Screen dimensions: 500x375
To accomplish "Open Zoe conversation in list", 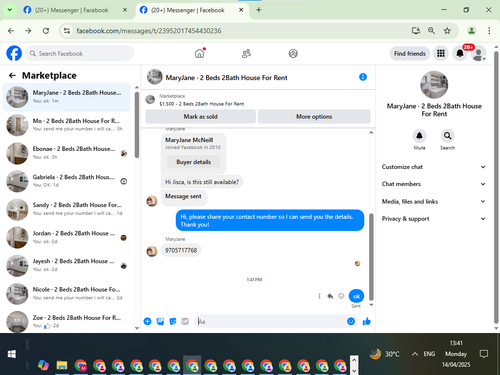I will (x=67, y=321).
